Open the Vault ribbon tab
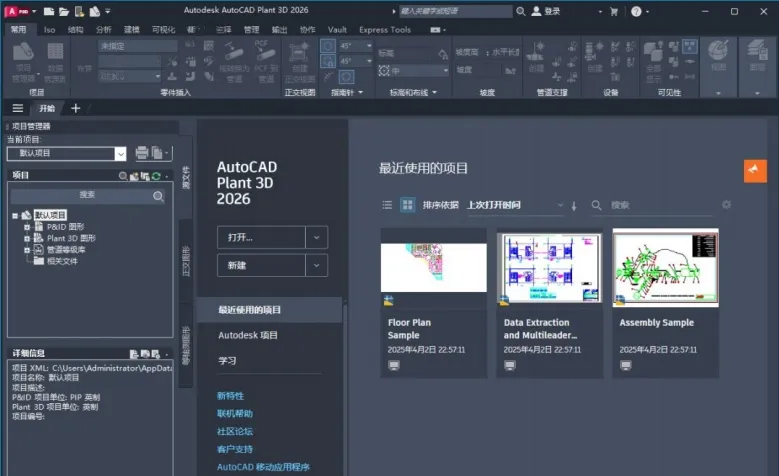 coord(337,30)
